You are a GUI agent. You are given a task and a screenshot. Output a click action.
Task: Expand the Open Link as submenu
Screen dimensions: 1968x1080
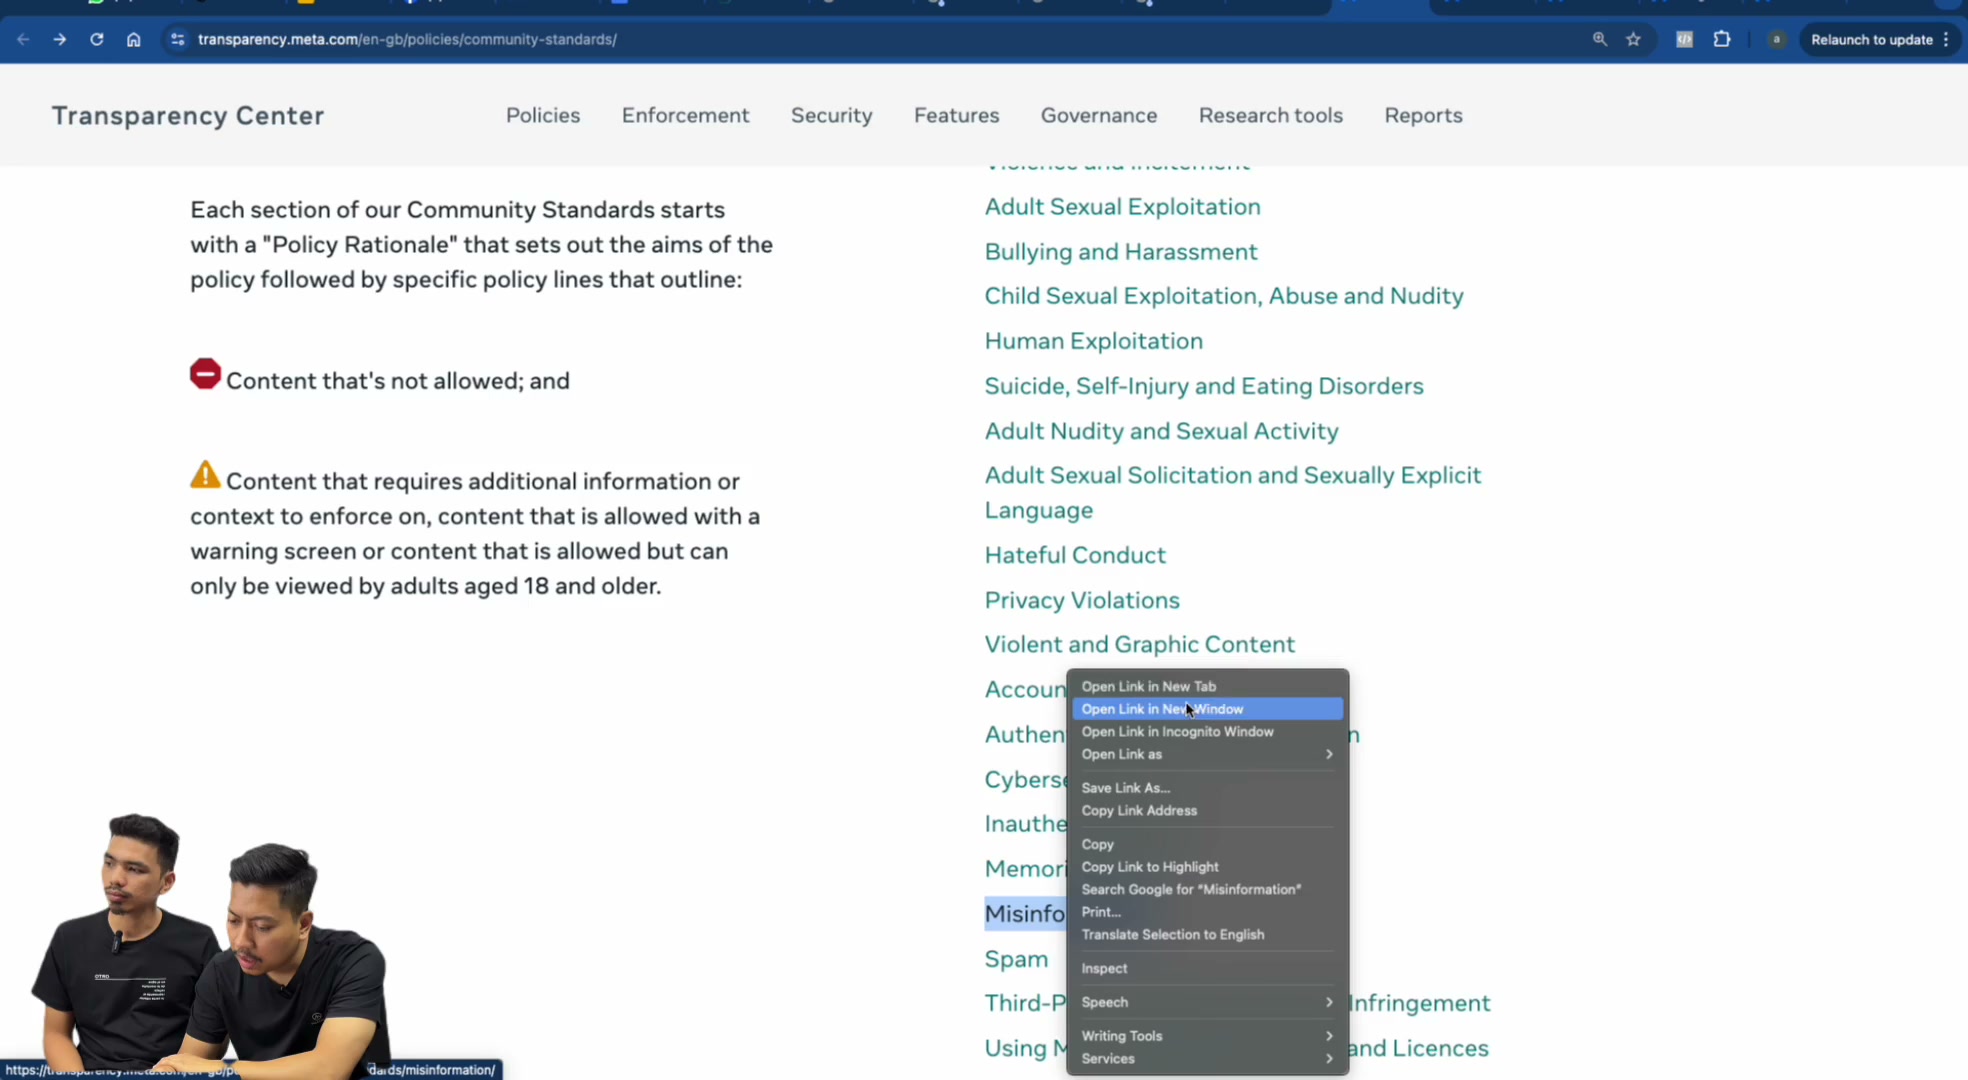(1208, 754)
